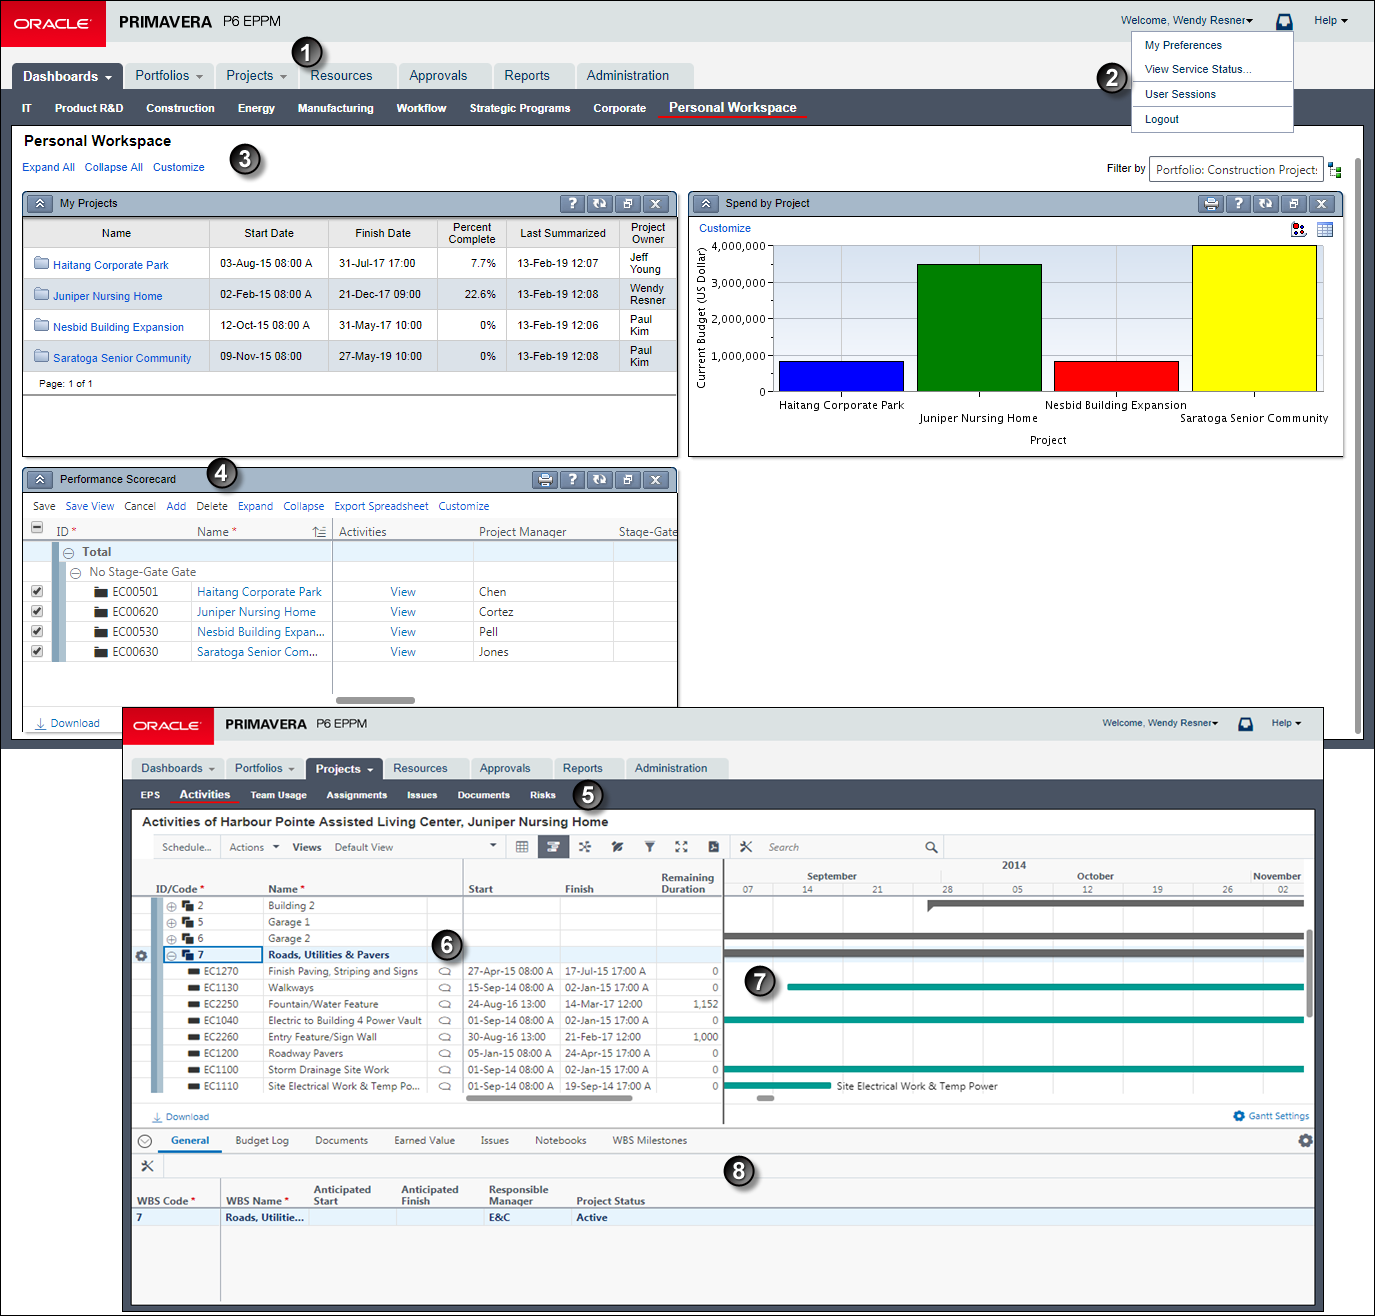1375x1316 pixels.
Task: Choose My Preferences from user menu
Action: coord(1183,45)
